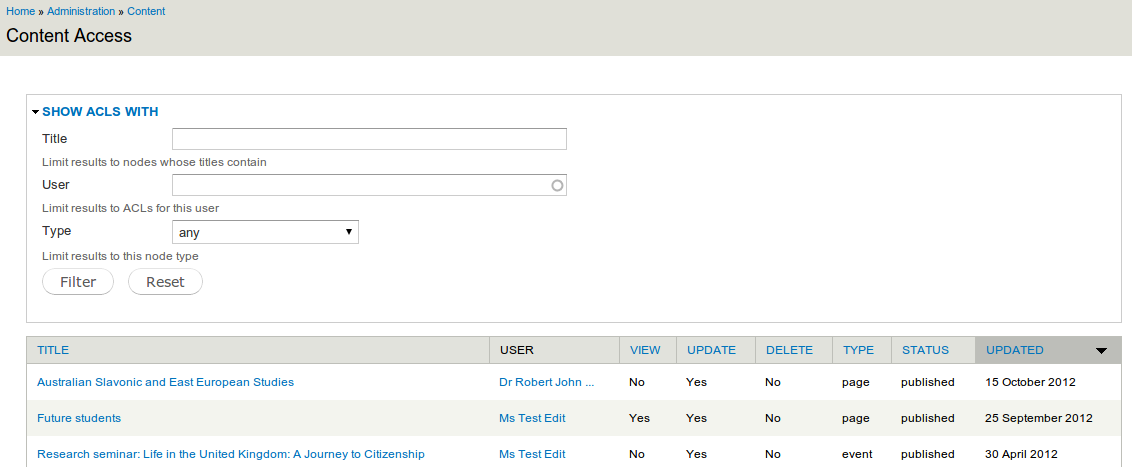1132x467 pixels.
Task: Sort the table by Title column
Action: [x=53, y=350]
